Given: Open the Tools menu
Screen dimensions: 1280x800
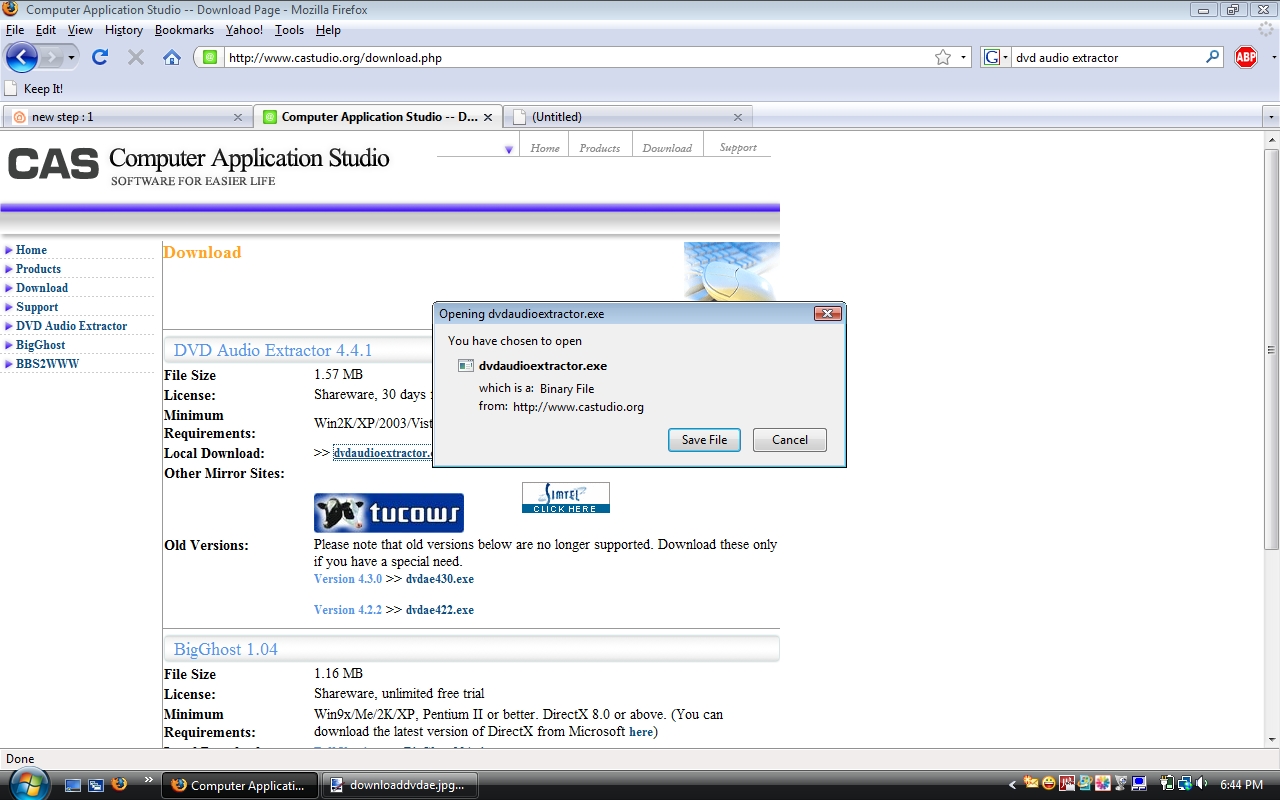Looking at the screenshot, I should [289, 30].
